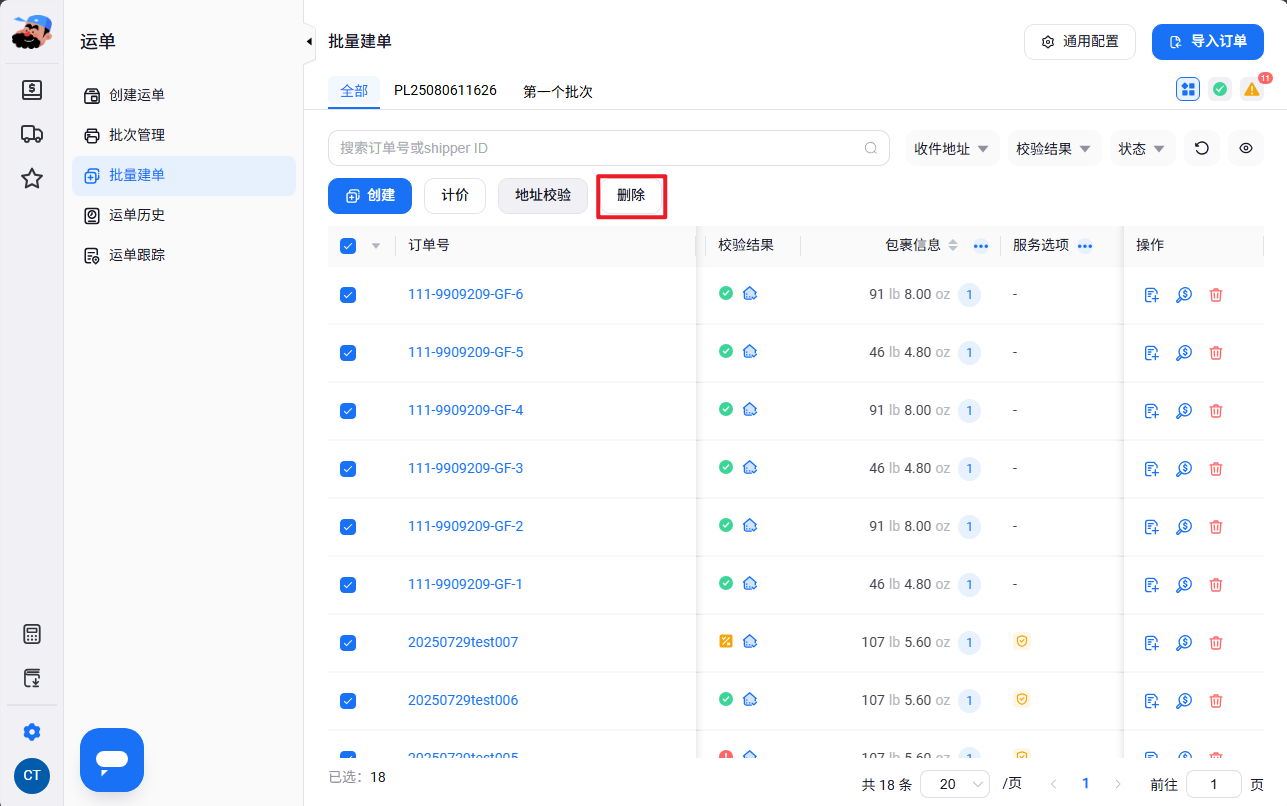Open the 校验结果 filter dropdown
Viewport: 1287px width, 806px height.
click(1054, 148)
